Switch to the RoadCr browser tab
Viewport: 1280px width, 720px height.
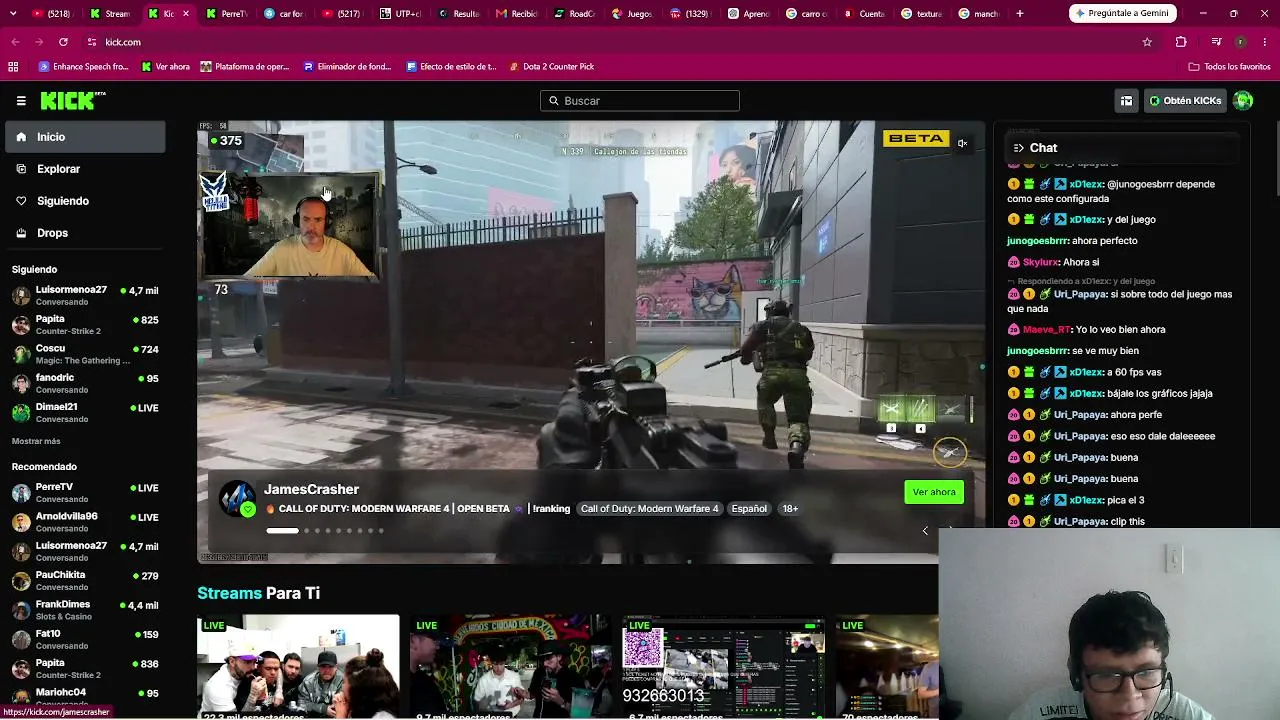(574, 14)
